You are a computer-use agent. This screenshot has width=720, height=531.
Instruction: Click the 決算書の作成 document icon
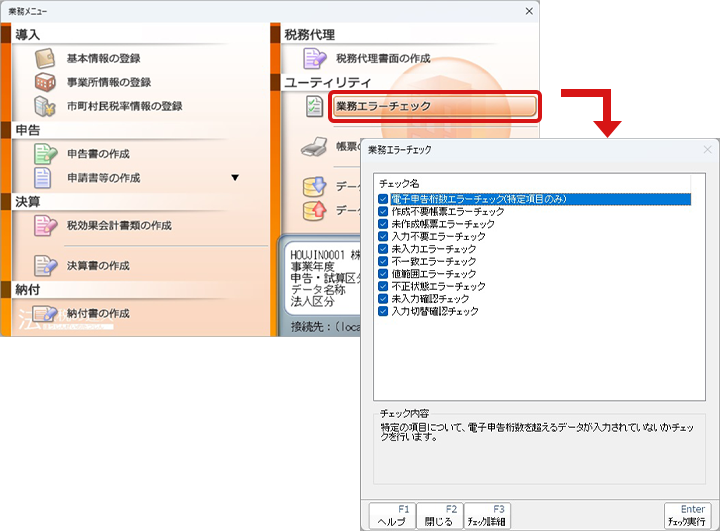click(x=45, y=265)
